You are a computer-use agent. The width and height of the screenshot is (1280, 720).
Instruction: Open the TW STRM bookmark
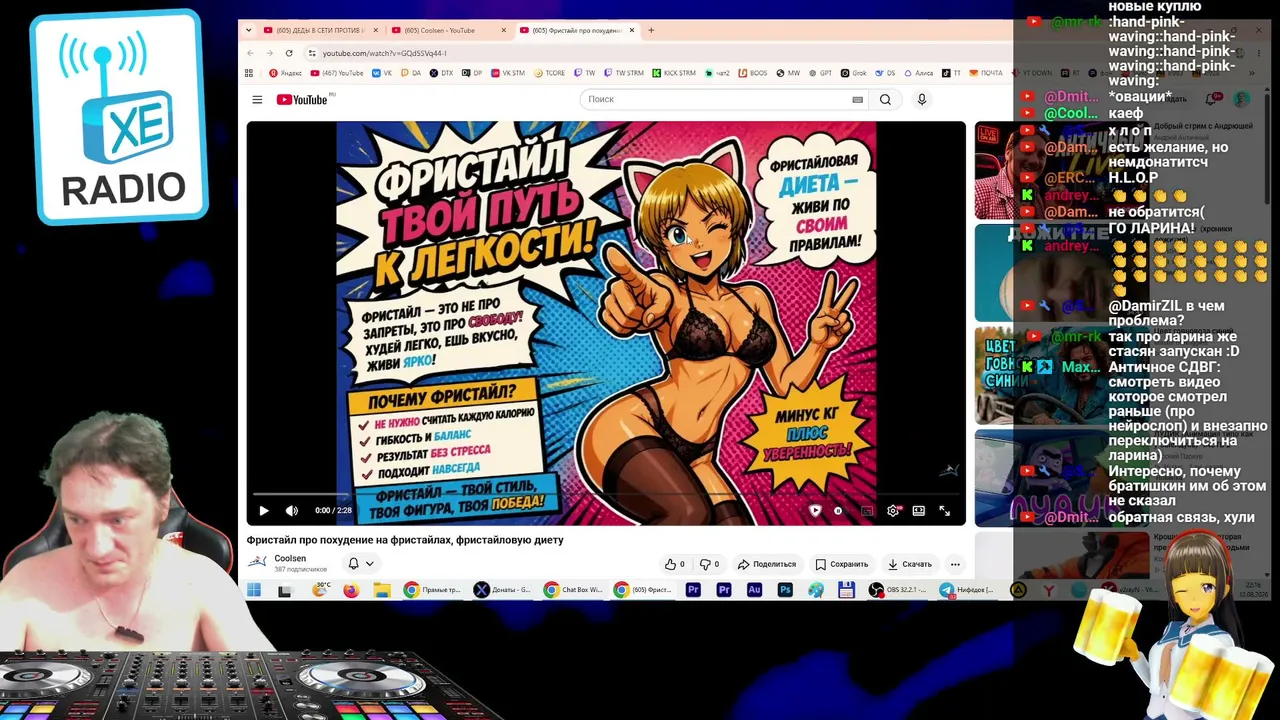click(x=623, y=73)
